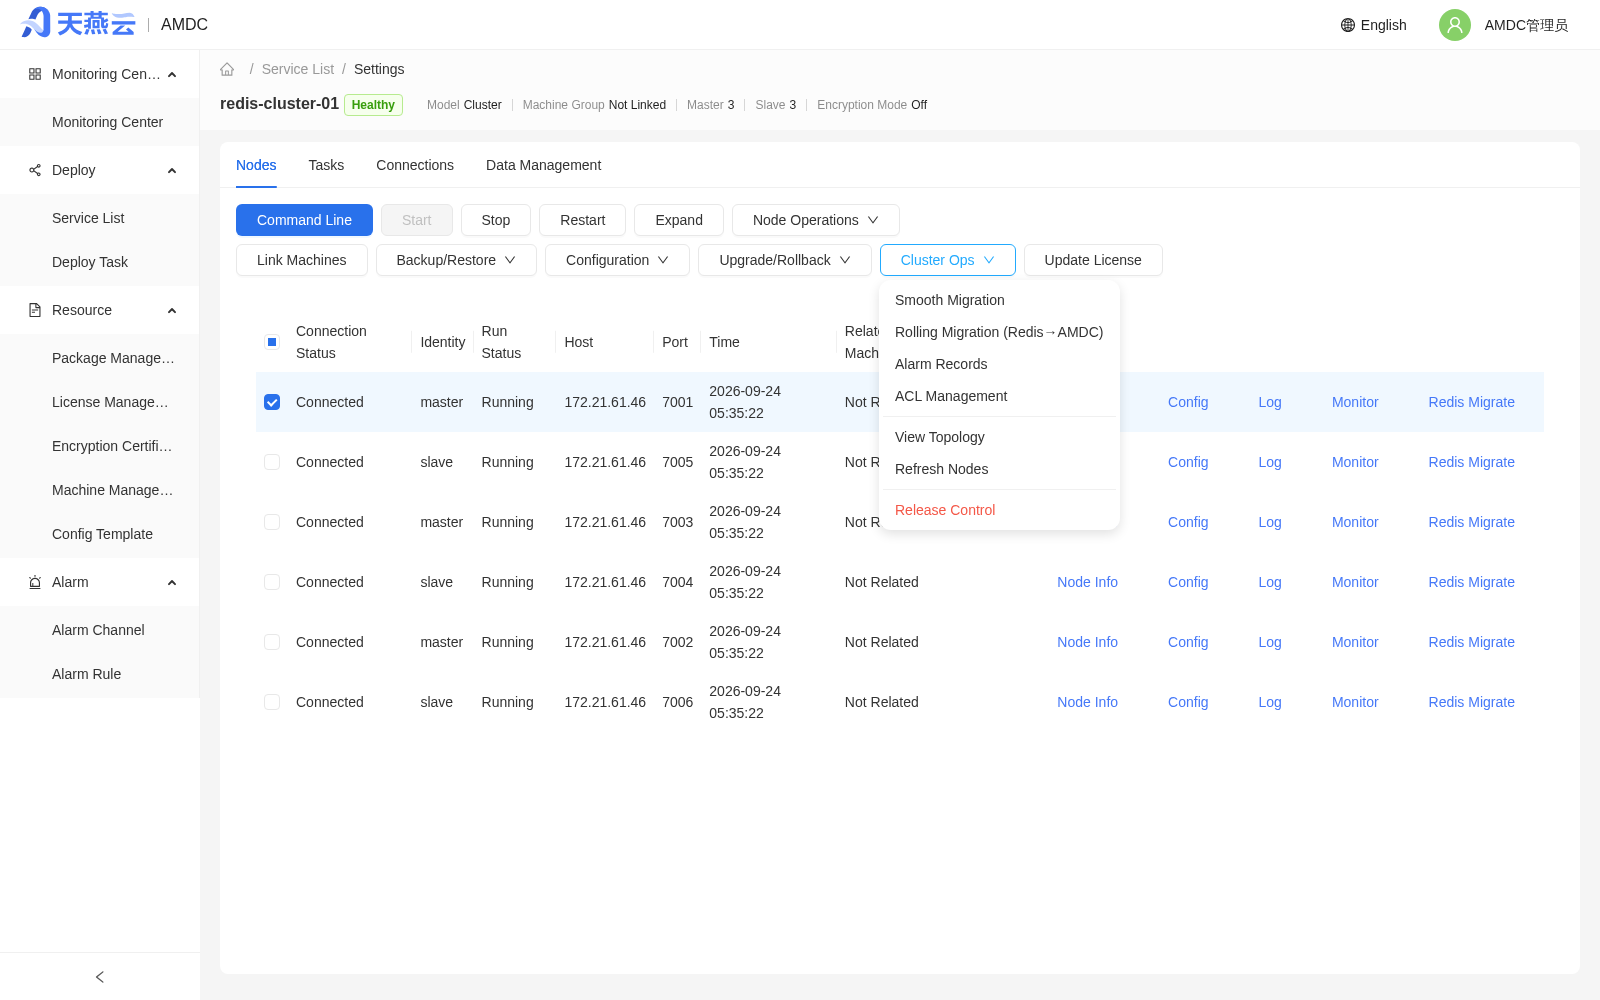Screen dimensions: 1600x1000
Task: Click the Alarm bell icon in sidebar
Action: [x=35, y=582]
